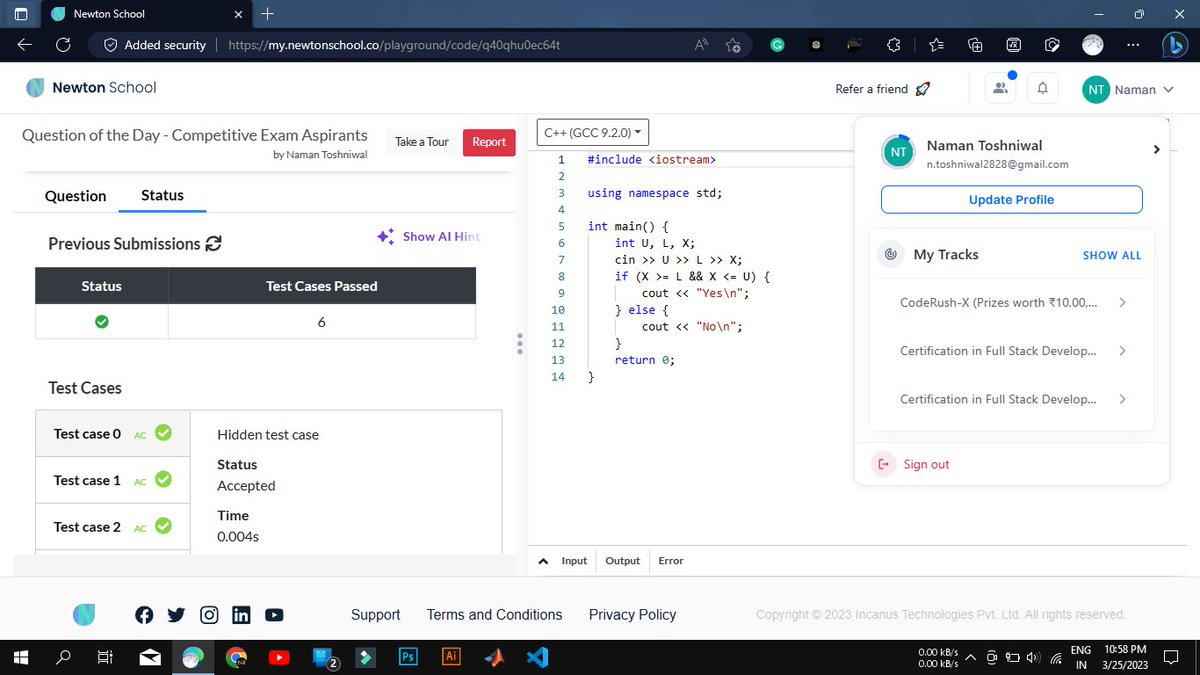The image size is (1200, 675).
Task: Click the Newton School footer logo
Action: tap(85, 615)
